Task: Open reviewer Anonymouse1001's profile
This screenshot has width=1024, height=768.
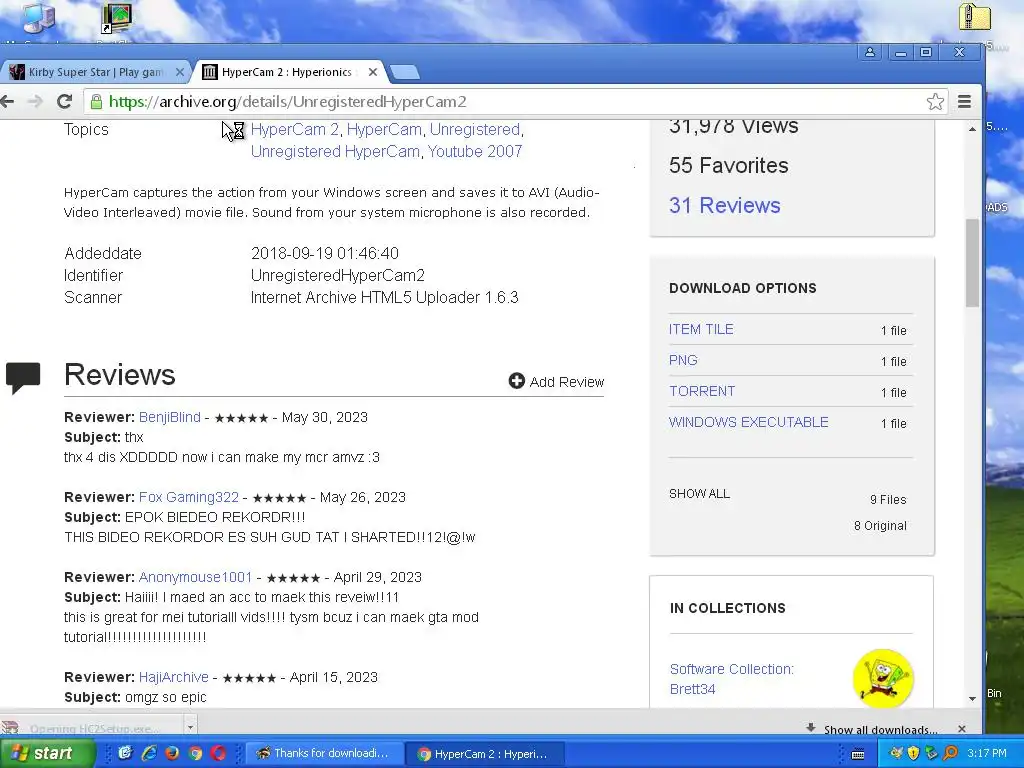Action: pos(195,577)
